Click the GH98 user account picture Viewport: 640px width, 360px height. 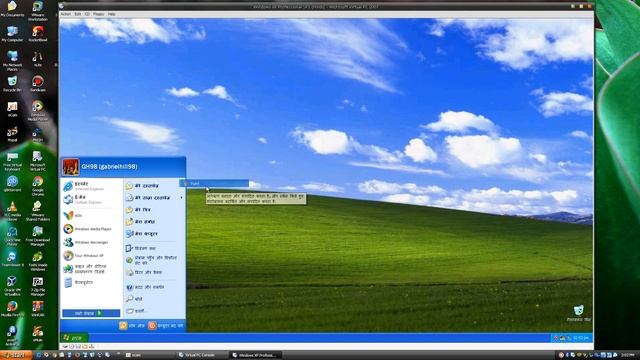pyautogui.click(x=71, y=167)
